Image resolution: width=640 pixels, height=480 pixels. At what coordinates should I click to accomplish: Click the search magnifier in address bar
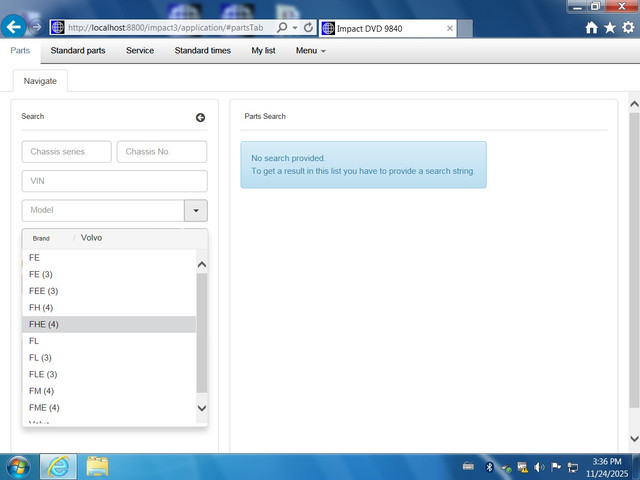coord(282,28)
